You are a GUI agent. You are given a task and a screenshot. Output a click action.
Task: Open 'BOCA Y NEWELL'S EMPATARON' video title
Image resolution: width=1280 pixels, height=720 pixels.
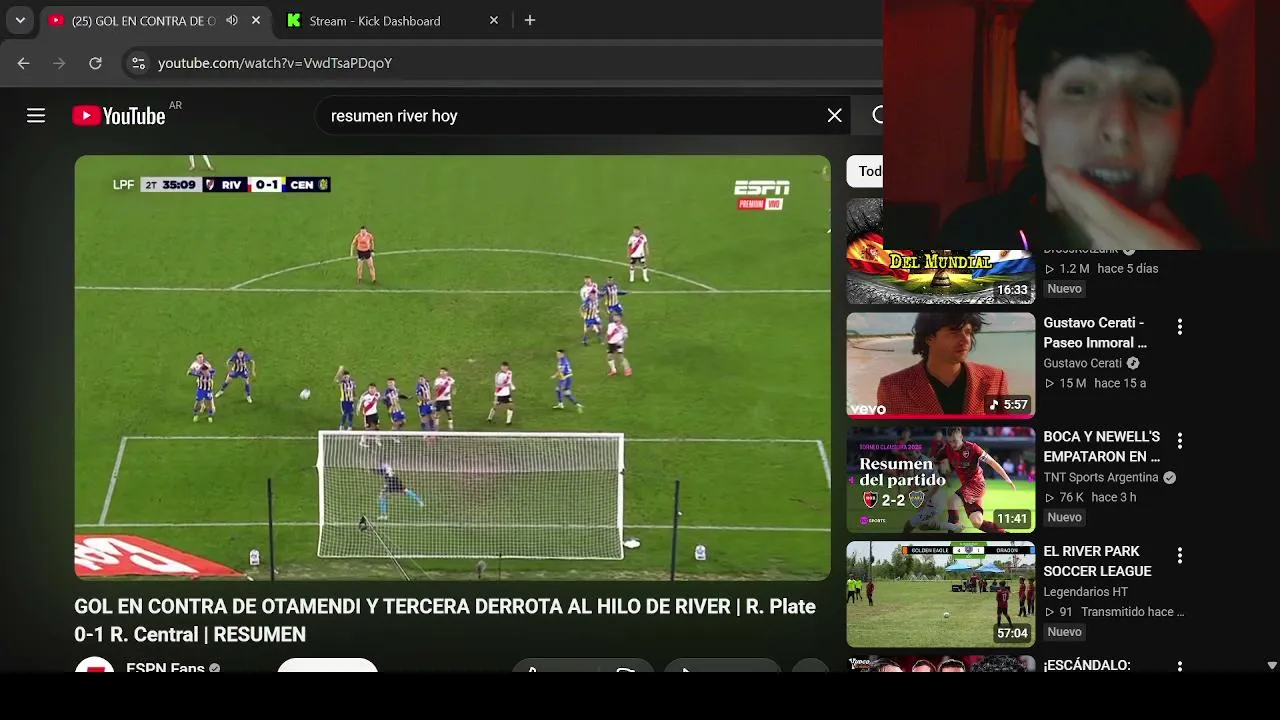pyautogui.click(x=1102, y=447)
